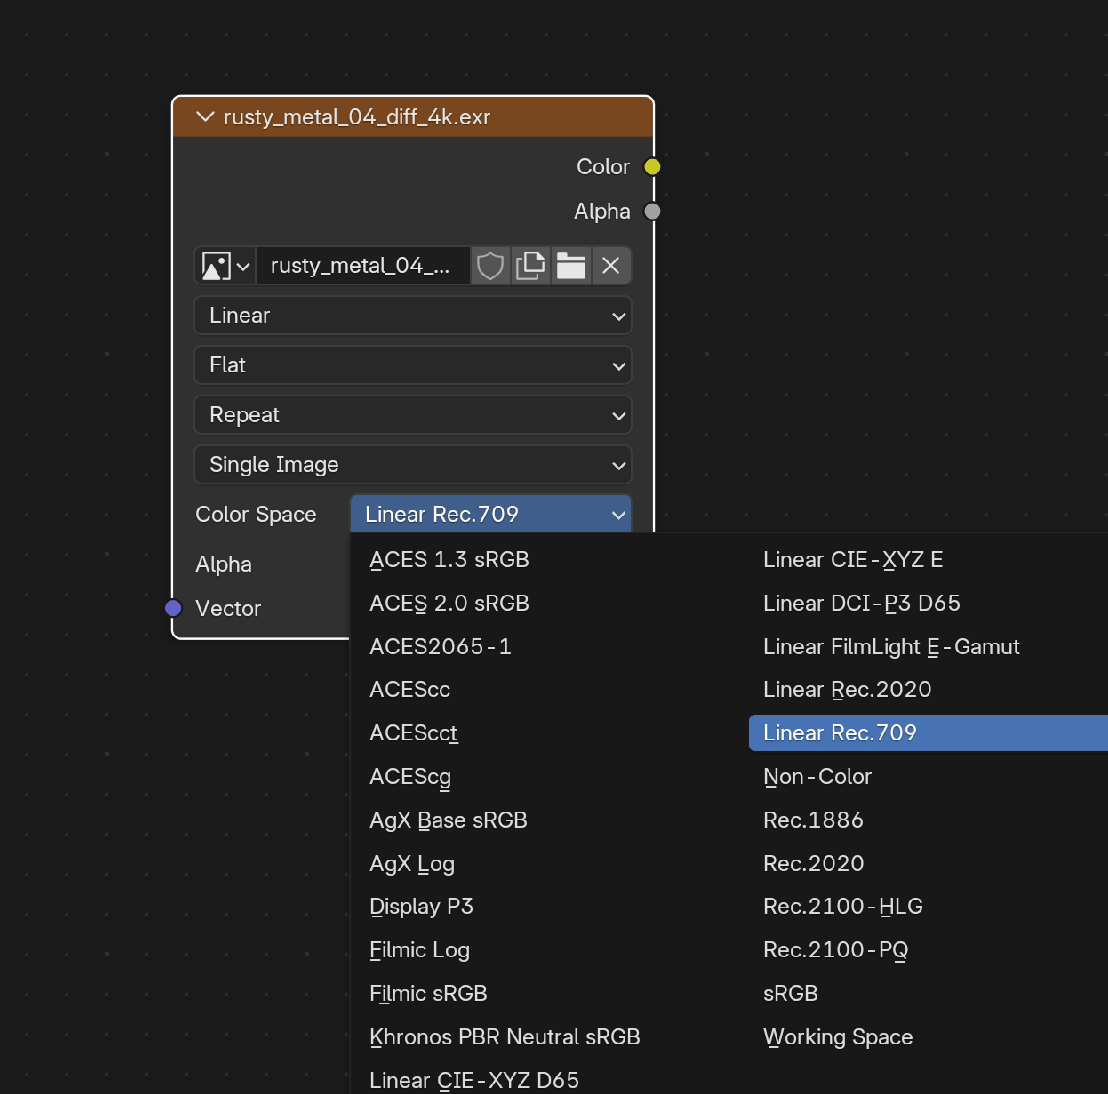
Task: Select Filmic Log color space entry
Action: (419, 950)
